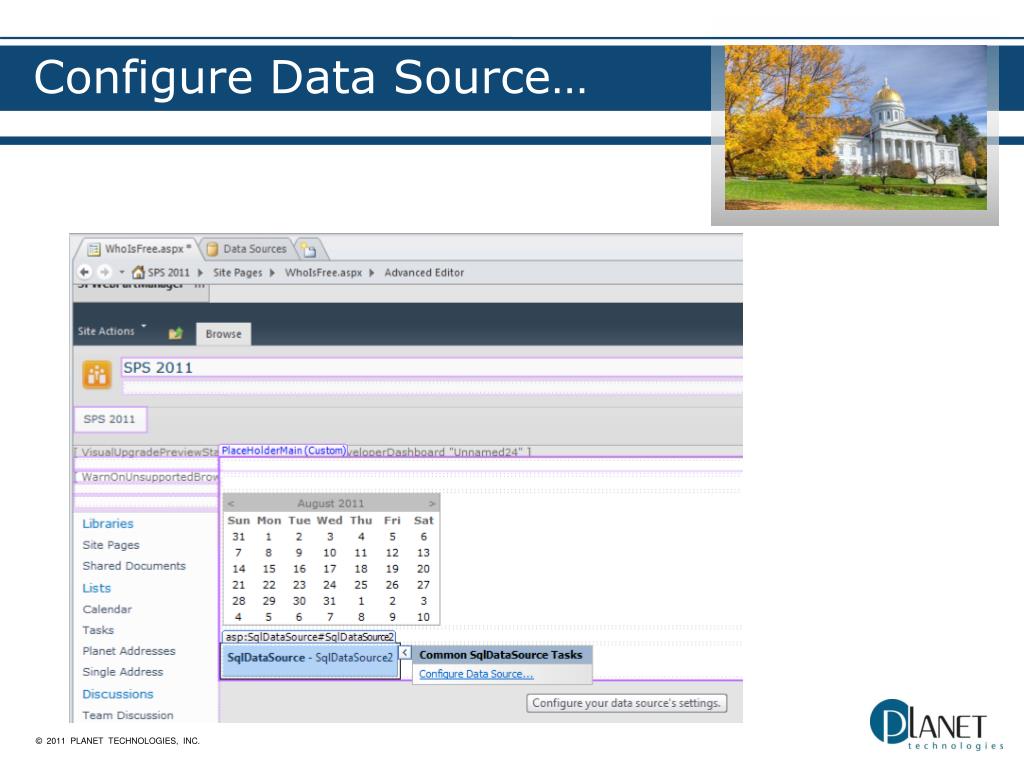Open Team Discussion link

coord(128,715)
